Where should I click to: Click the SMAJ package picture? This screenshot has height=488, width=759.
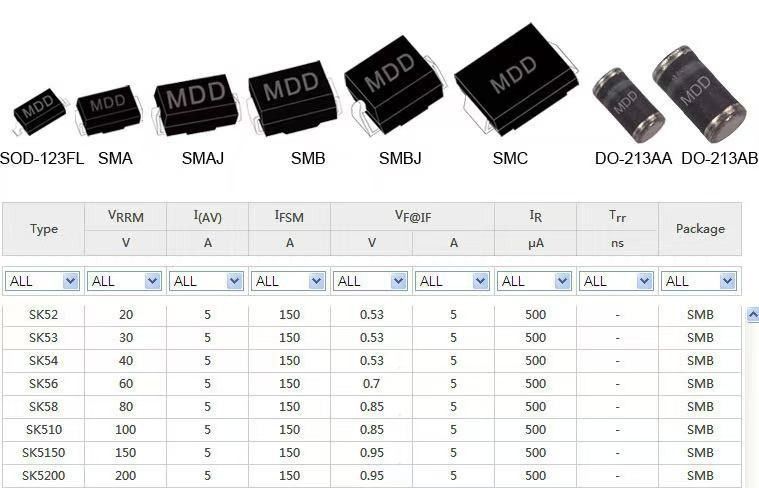(x=196, y=102)
